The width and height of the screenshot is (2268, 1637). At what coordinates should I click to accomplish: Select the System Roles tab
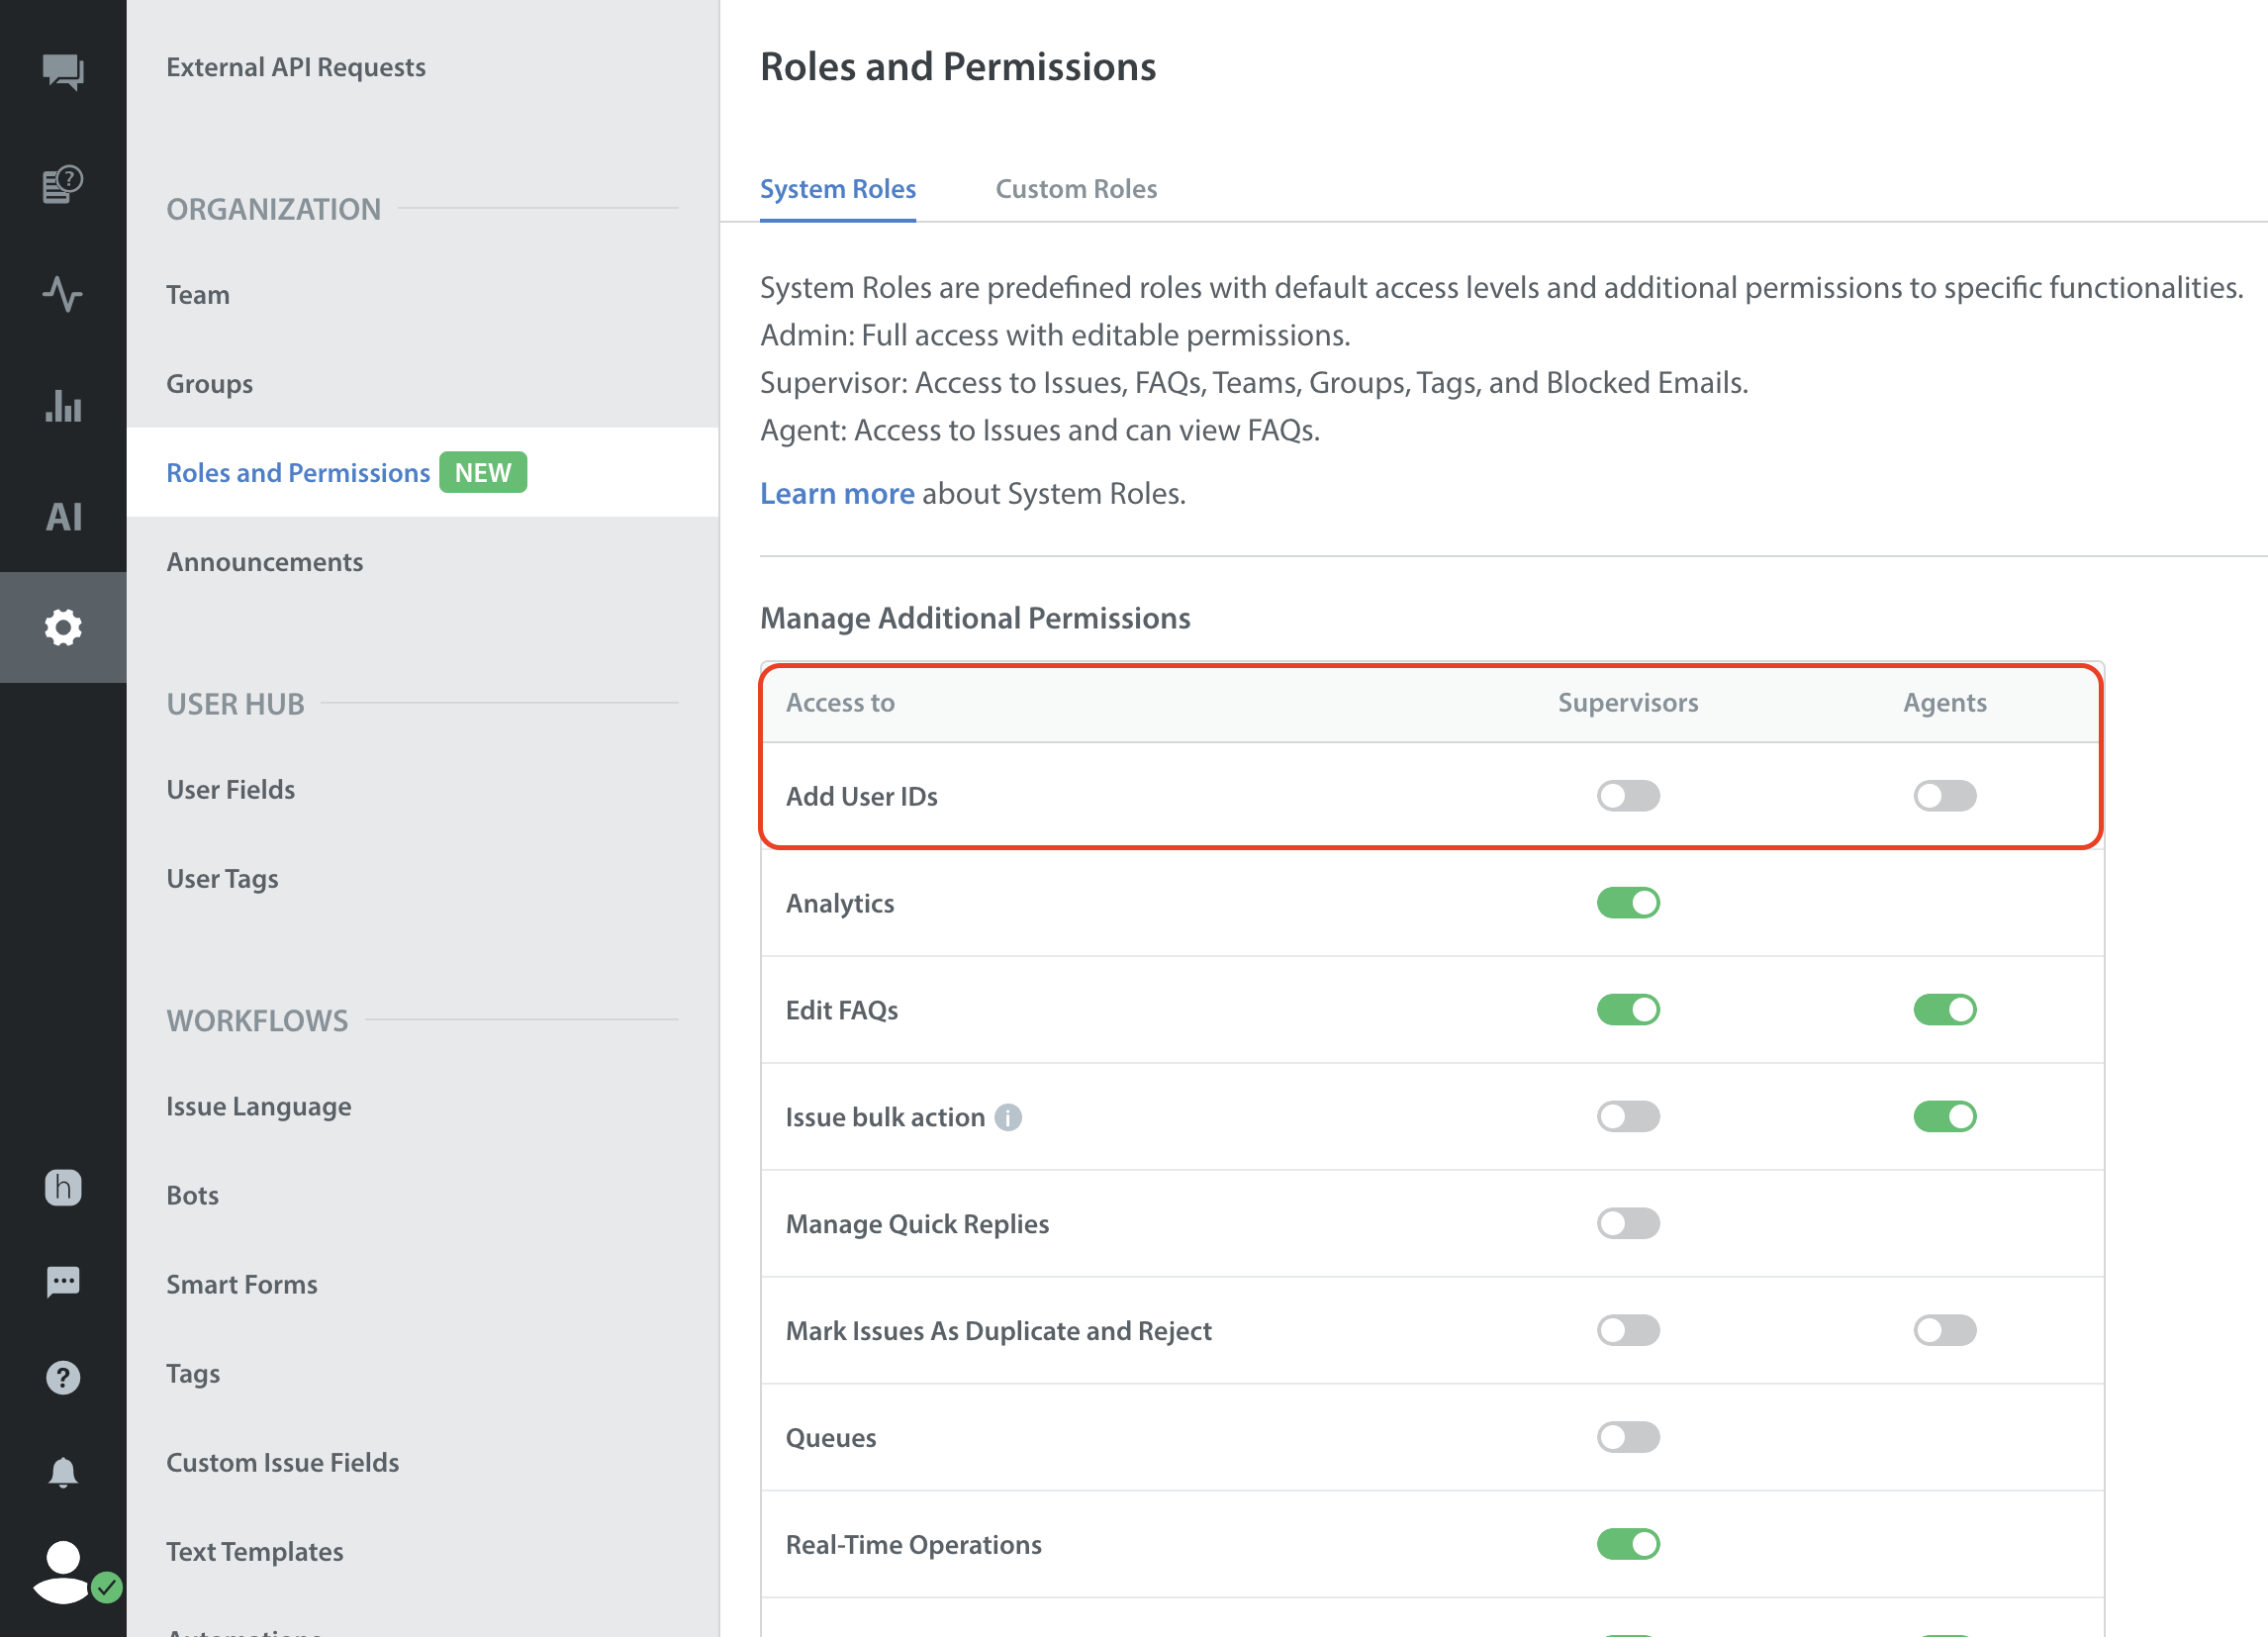click(837, 189)
